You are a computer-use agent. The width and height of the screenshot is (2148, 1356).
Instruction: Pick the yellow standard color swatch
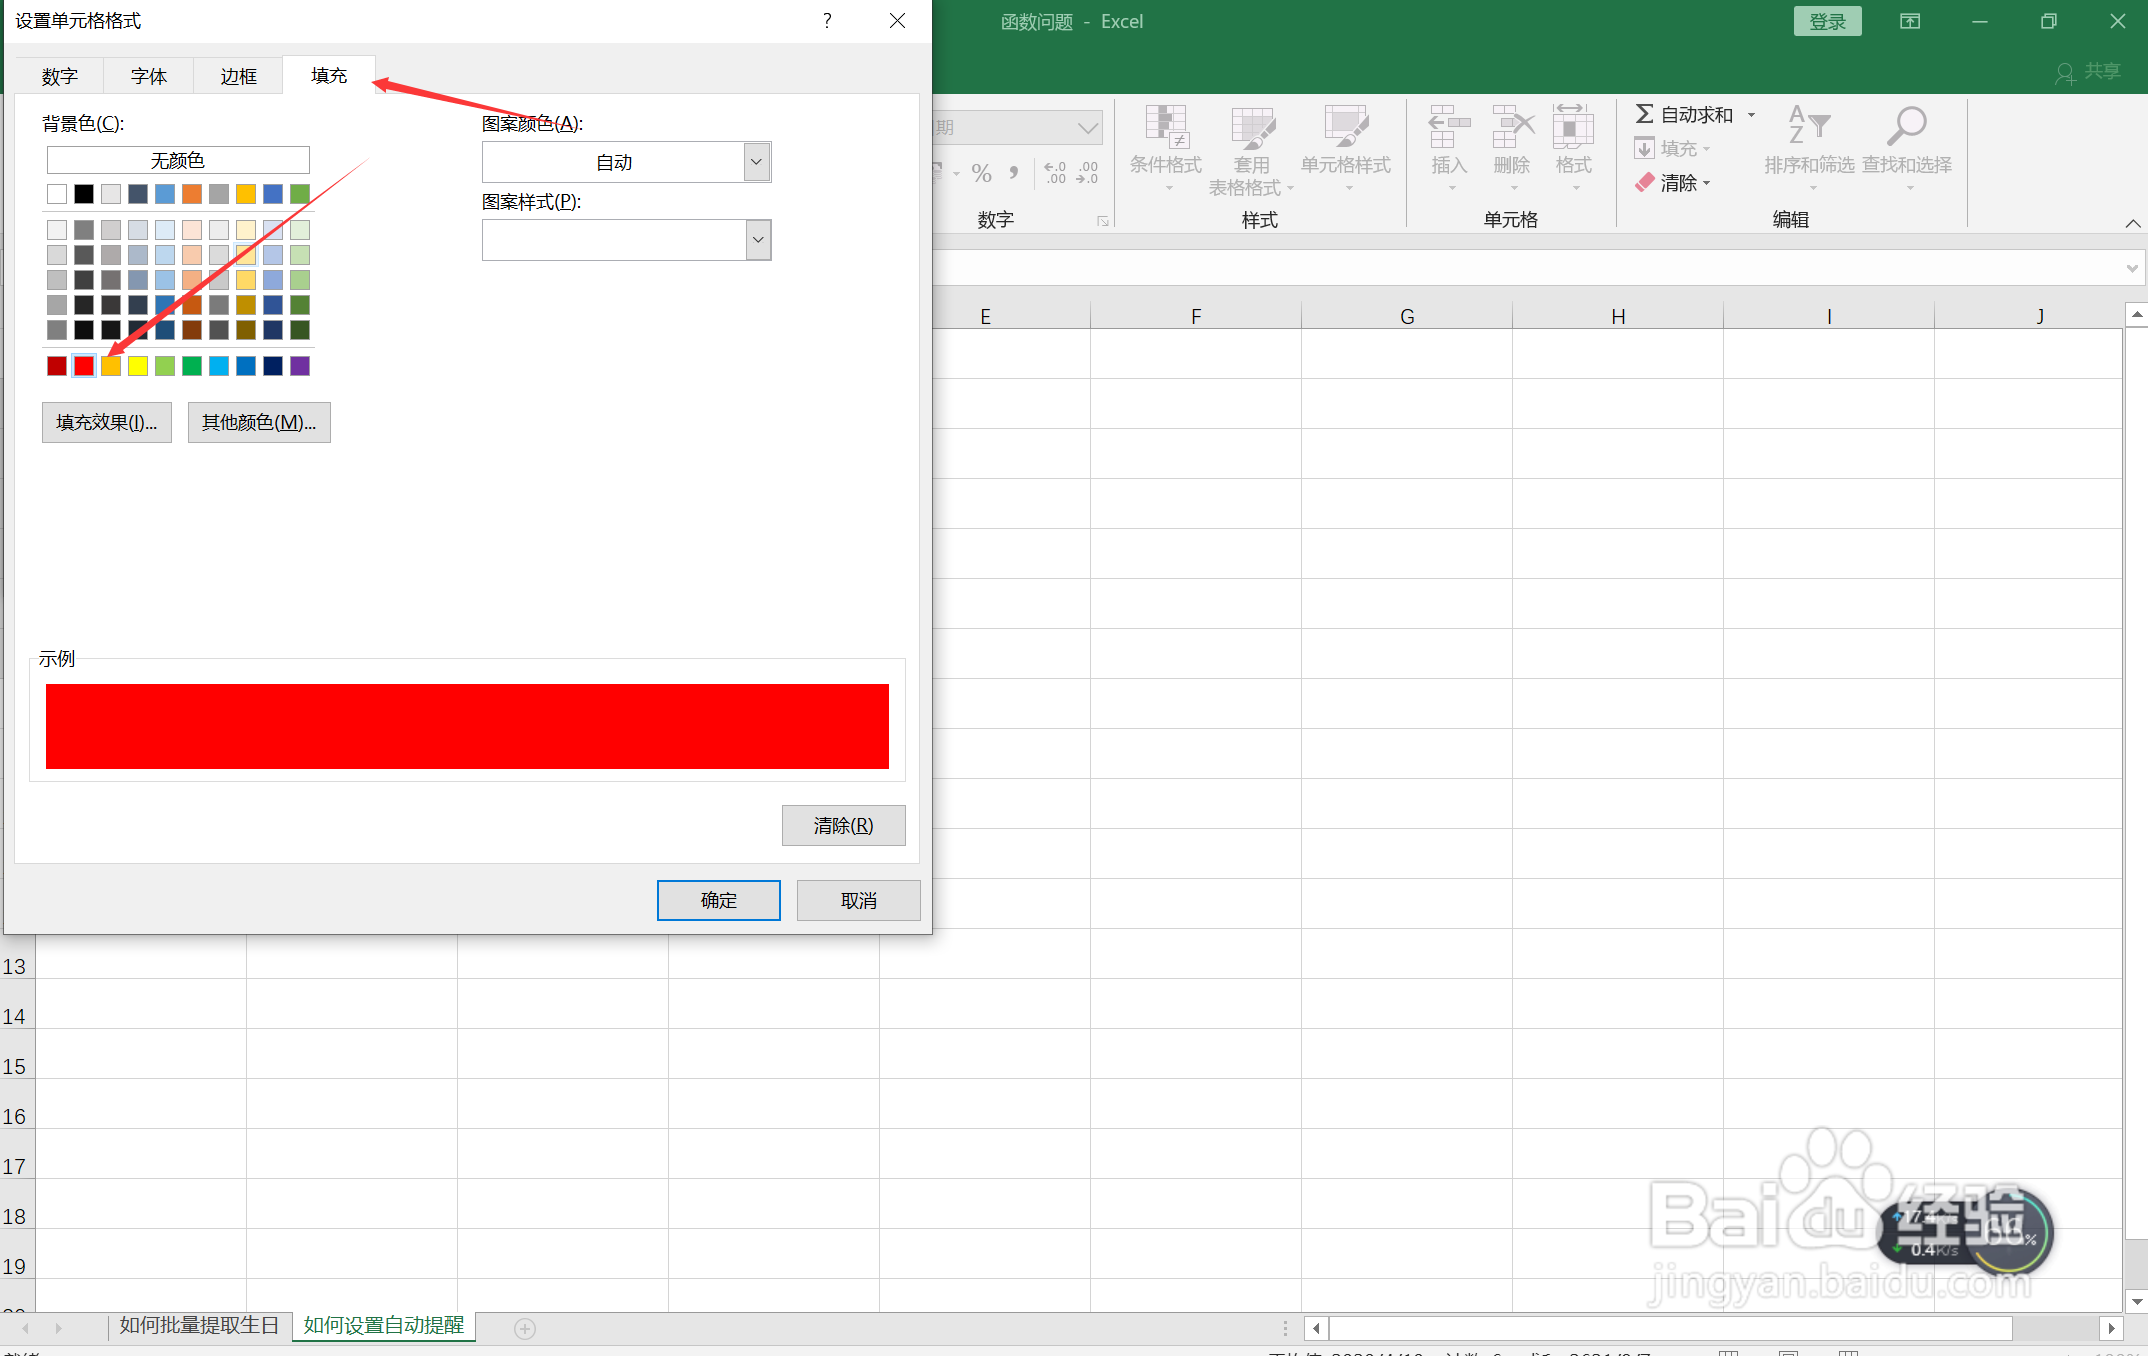click(138, 366)
